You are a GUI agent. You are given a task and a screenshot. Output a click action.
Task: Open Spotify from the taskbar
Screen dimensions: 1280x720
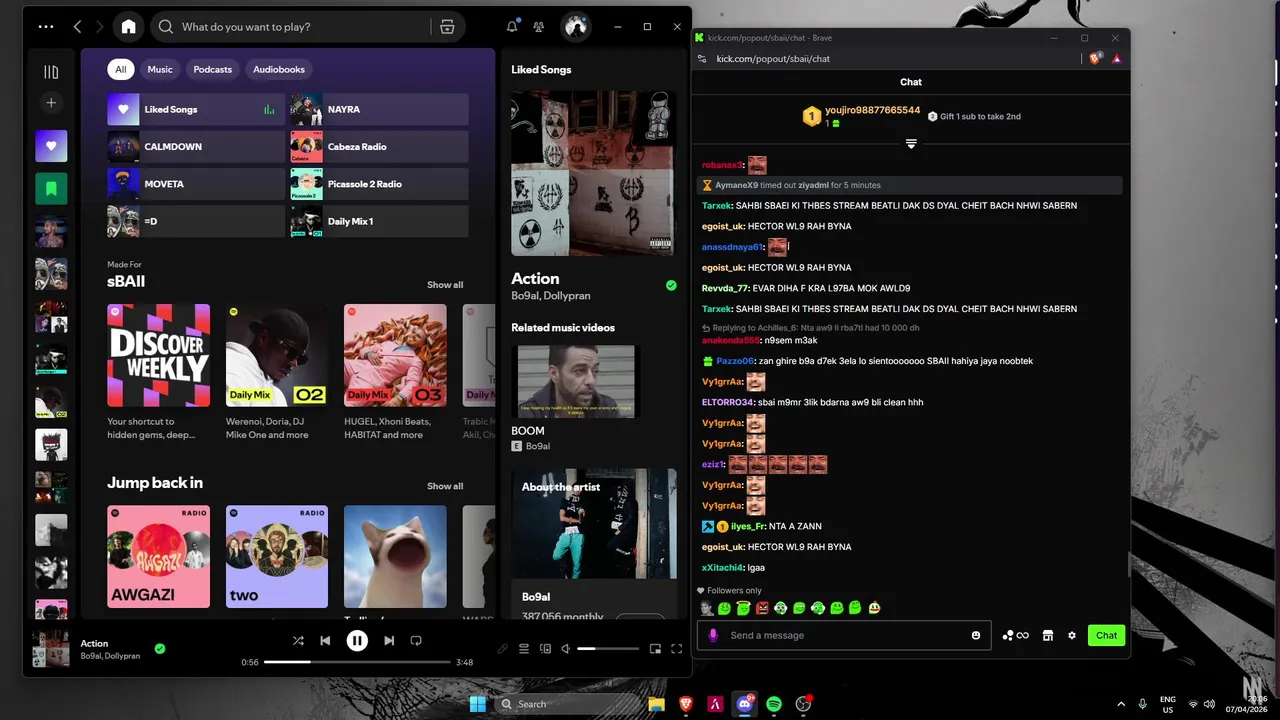(x=774, y=704)
